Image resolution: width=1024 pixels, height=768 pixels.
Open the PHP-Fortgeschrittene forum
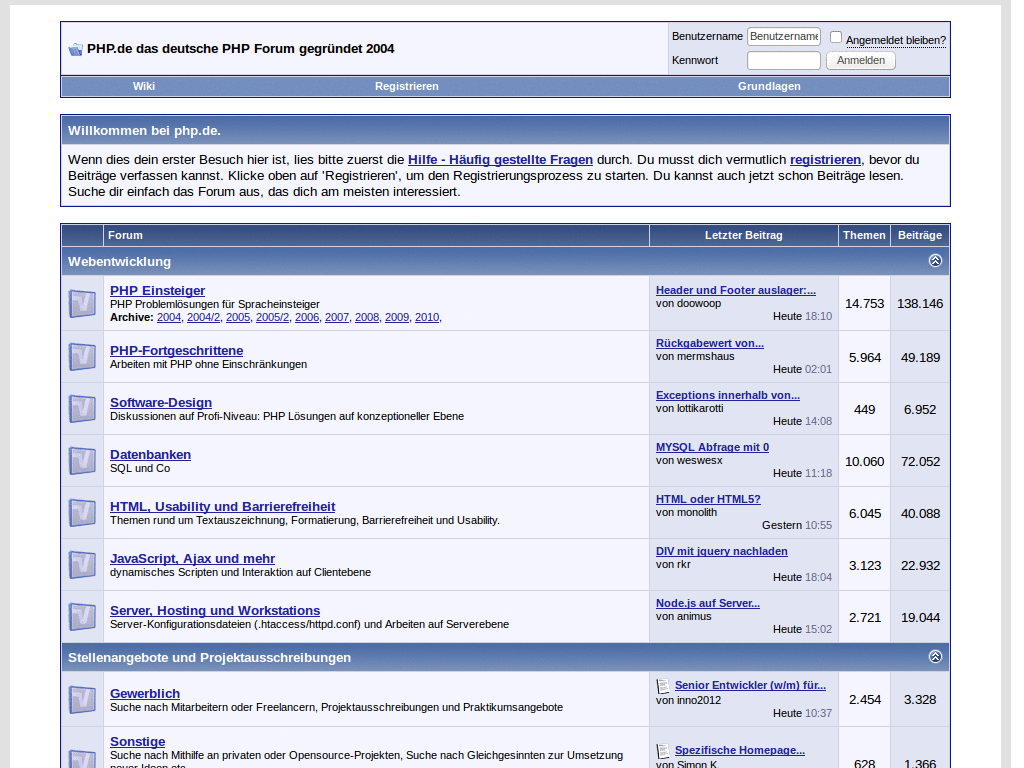[x=176, y=351]
